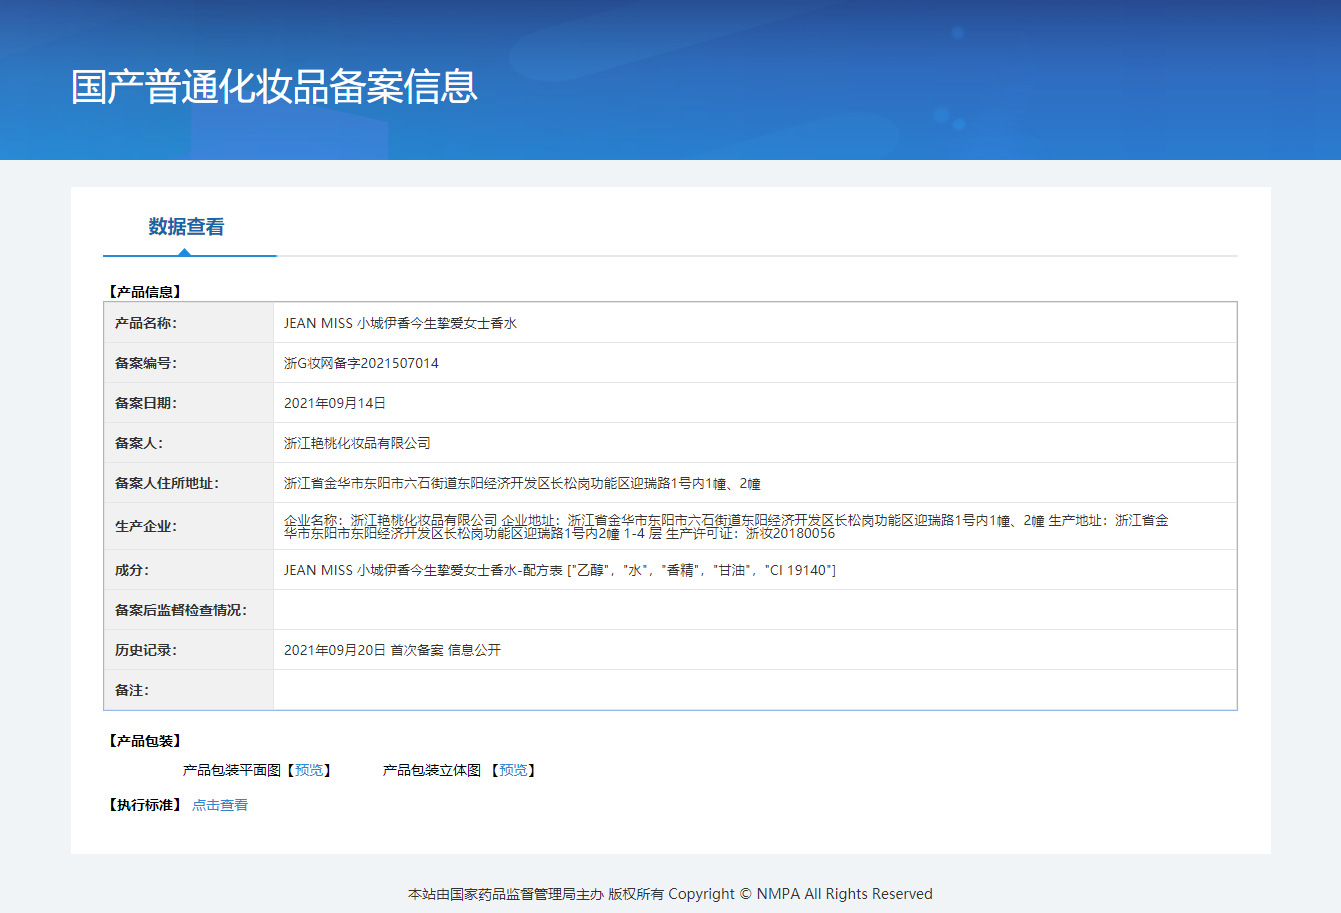Screen dimensions: 1341x913
Task: Click the 生产企业 label
Action: click(x=146, y=526)
